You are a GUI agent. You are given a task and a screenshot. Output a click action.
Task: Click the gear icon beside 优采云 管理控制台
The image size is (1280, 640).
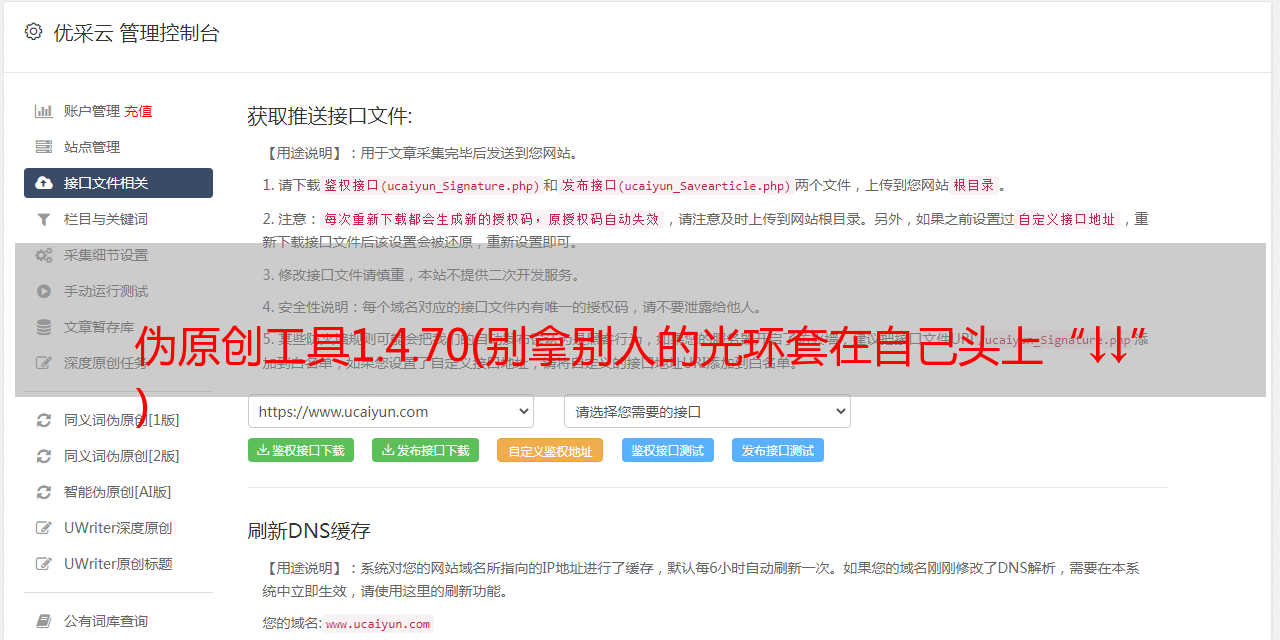coord(33,32)
